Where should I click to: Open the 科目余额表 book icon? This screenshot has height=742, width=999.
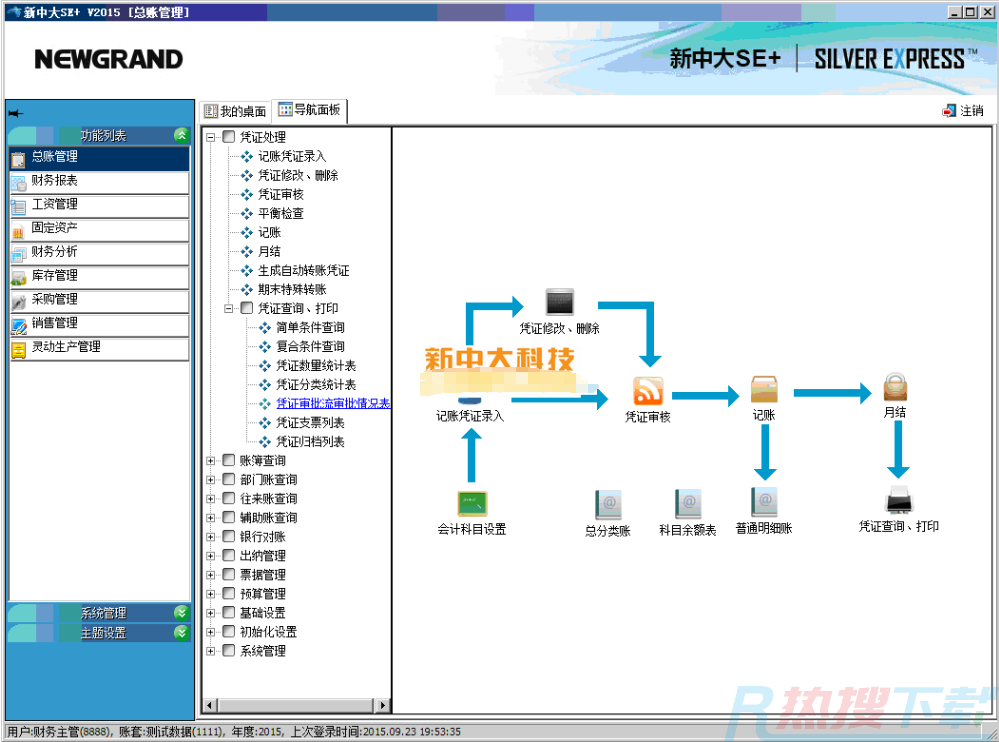(x=687, y=504)
